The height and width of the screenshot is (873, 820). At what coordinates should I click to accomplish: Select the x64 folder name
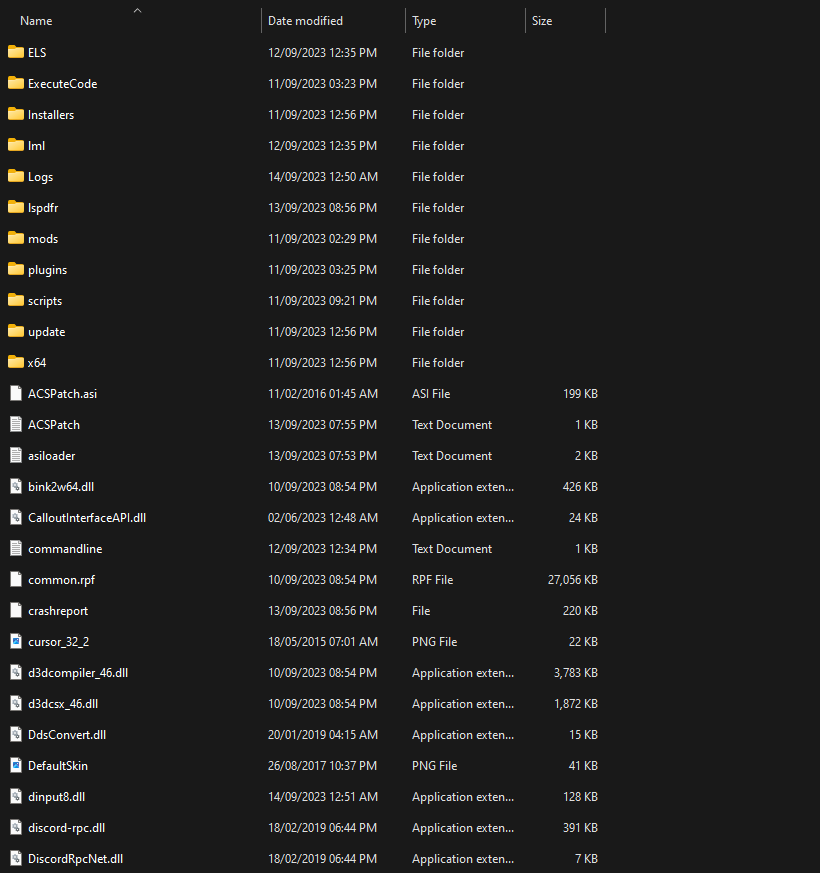37,362
